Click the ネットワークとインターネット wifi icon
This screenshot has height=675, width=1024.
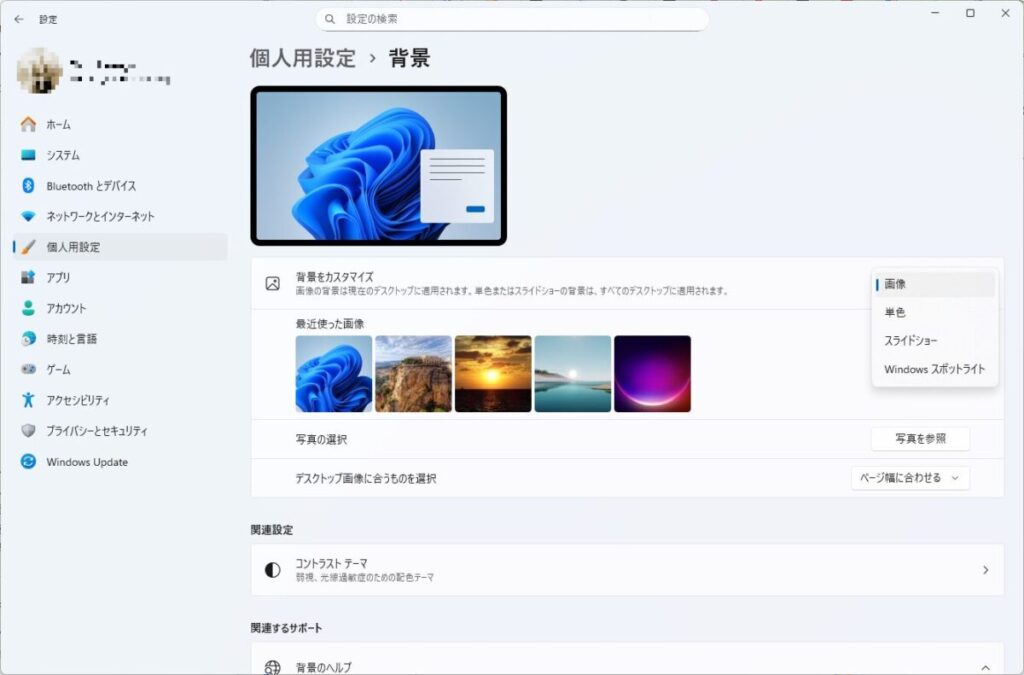pos(28,216)
